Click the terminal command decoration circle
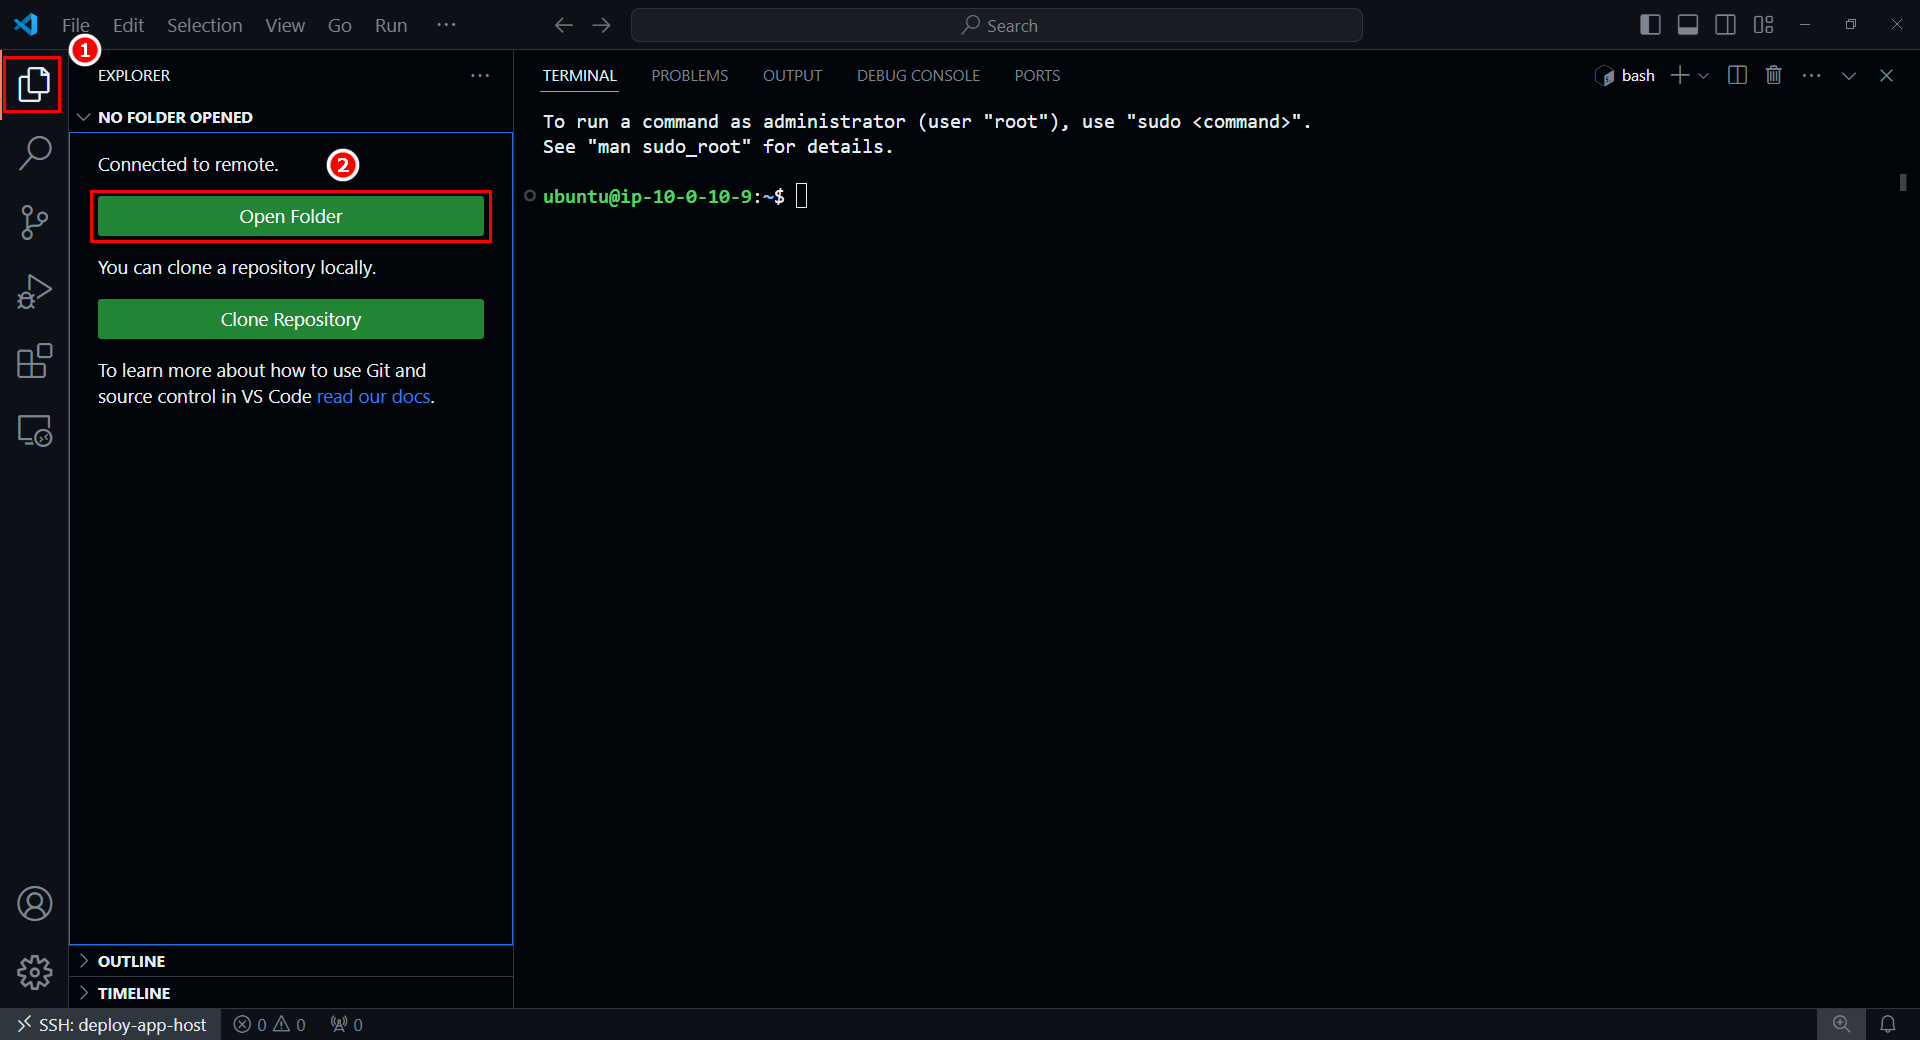The width and height of the screenshot is (1920, 1040). [x=530, y=196]
